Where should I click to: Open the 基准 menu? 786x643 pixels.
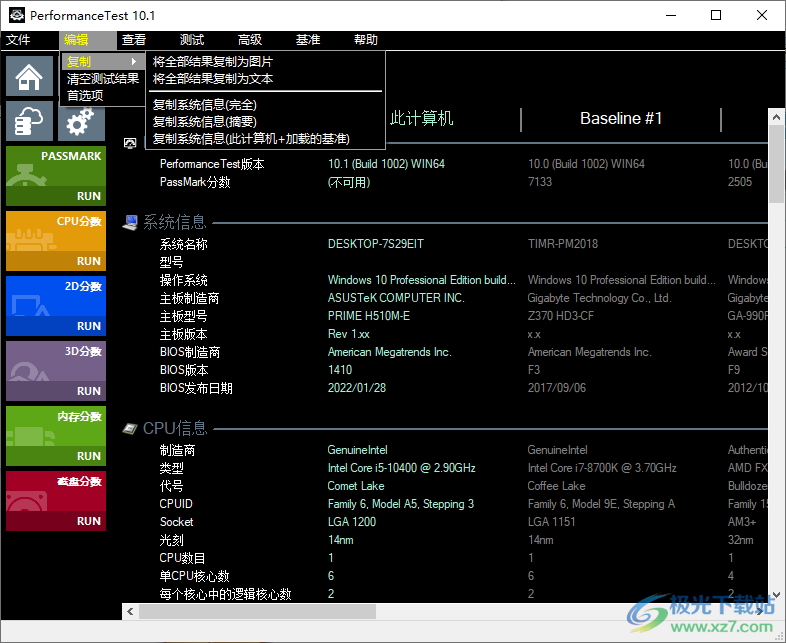click(308, 40)
